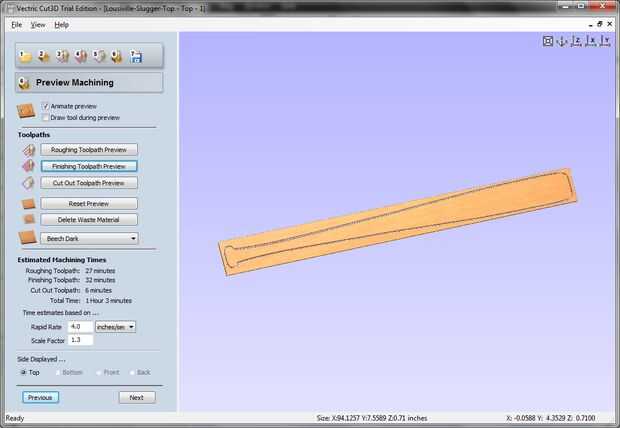
Task: Go to step 1 model icon
Action: [25, 57]
